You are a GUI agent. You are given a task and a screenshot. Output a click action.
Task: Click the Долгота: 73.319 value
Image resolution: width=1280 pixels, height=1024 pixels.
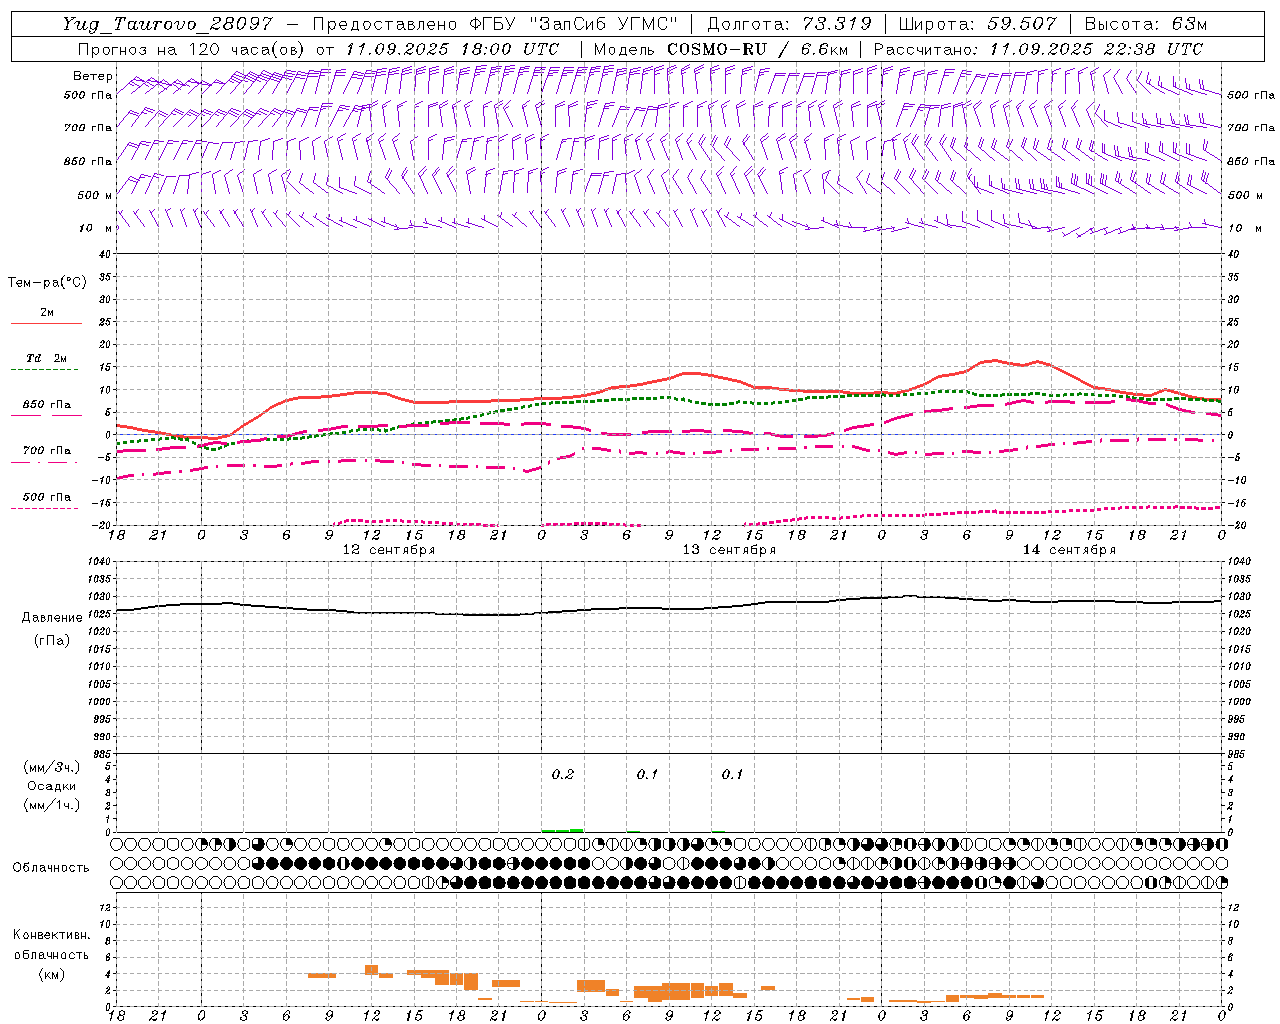point(789,24)
